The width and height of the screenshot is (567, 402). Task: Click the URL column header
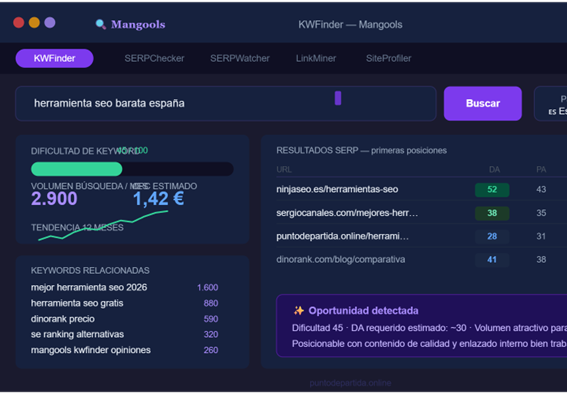284,170
